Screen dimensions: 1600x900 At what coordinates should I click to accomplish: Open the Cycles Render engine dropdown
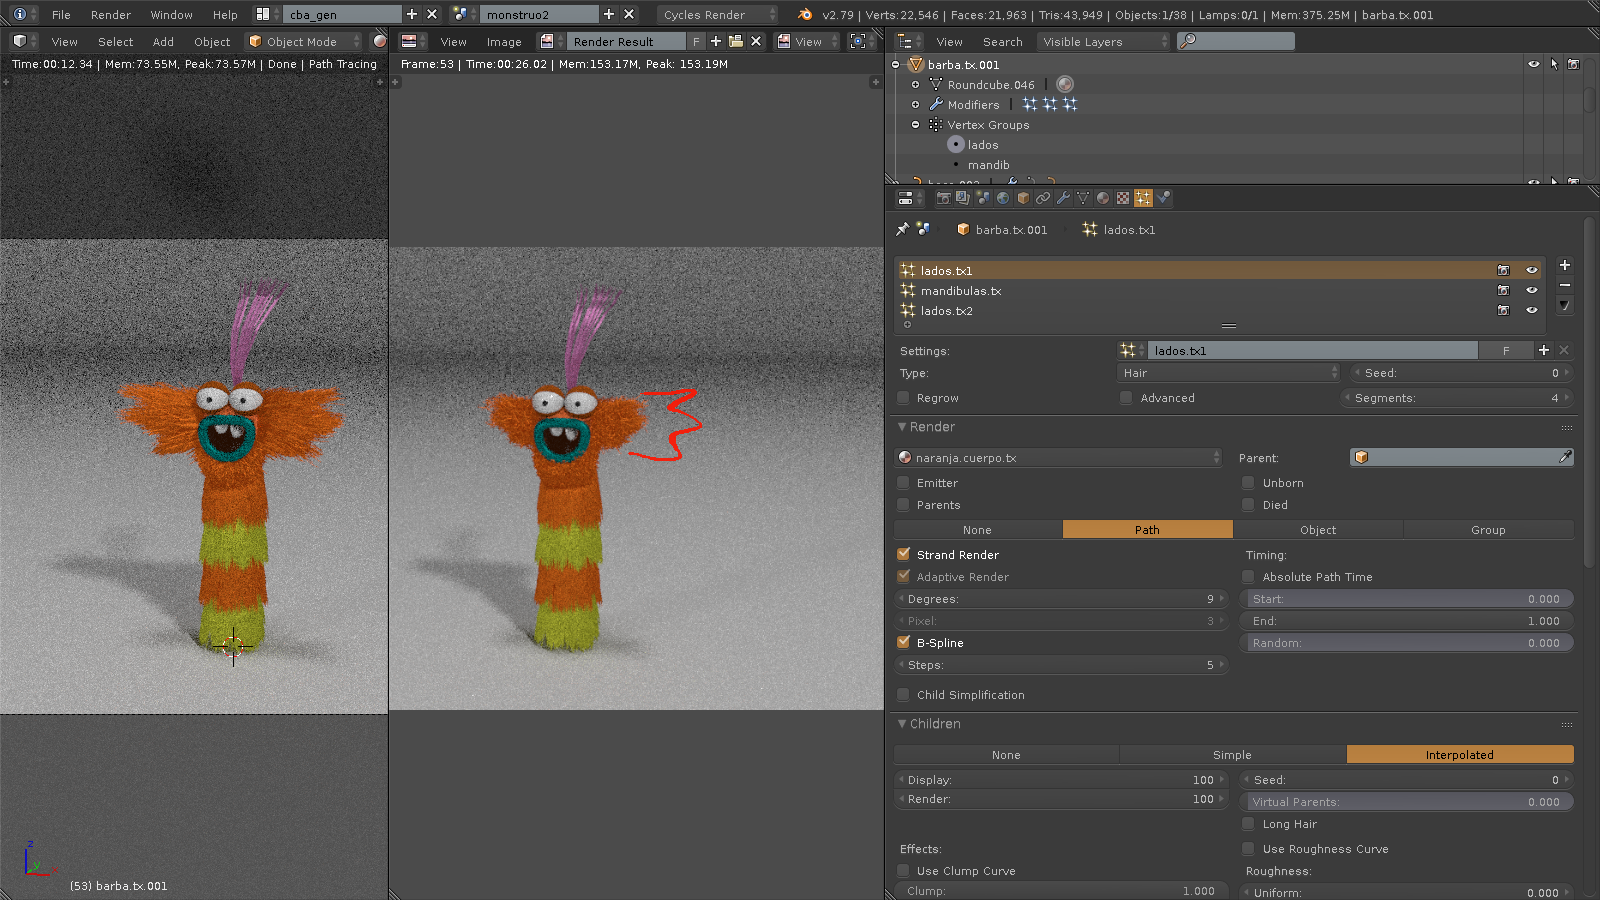coord(718,14)
